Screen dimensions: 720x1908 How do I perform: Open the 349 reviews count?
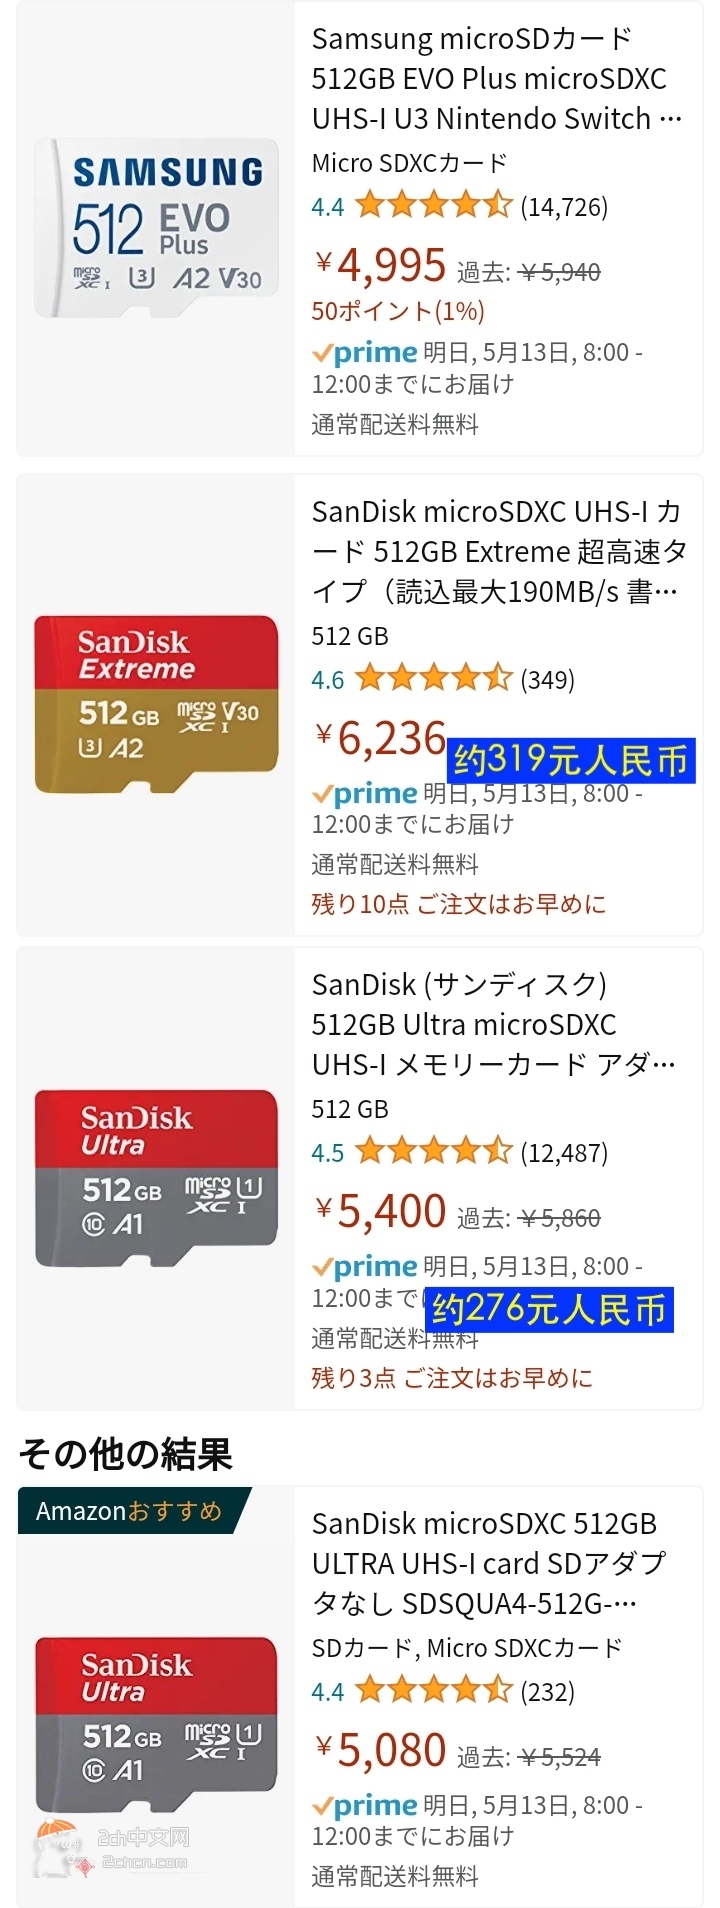pos(548,680)
